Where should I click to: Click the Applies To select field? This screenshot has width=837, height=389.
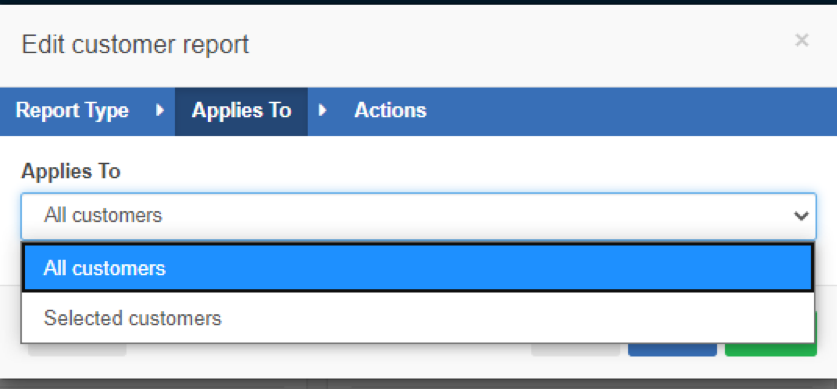click(418, 216)
